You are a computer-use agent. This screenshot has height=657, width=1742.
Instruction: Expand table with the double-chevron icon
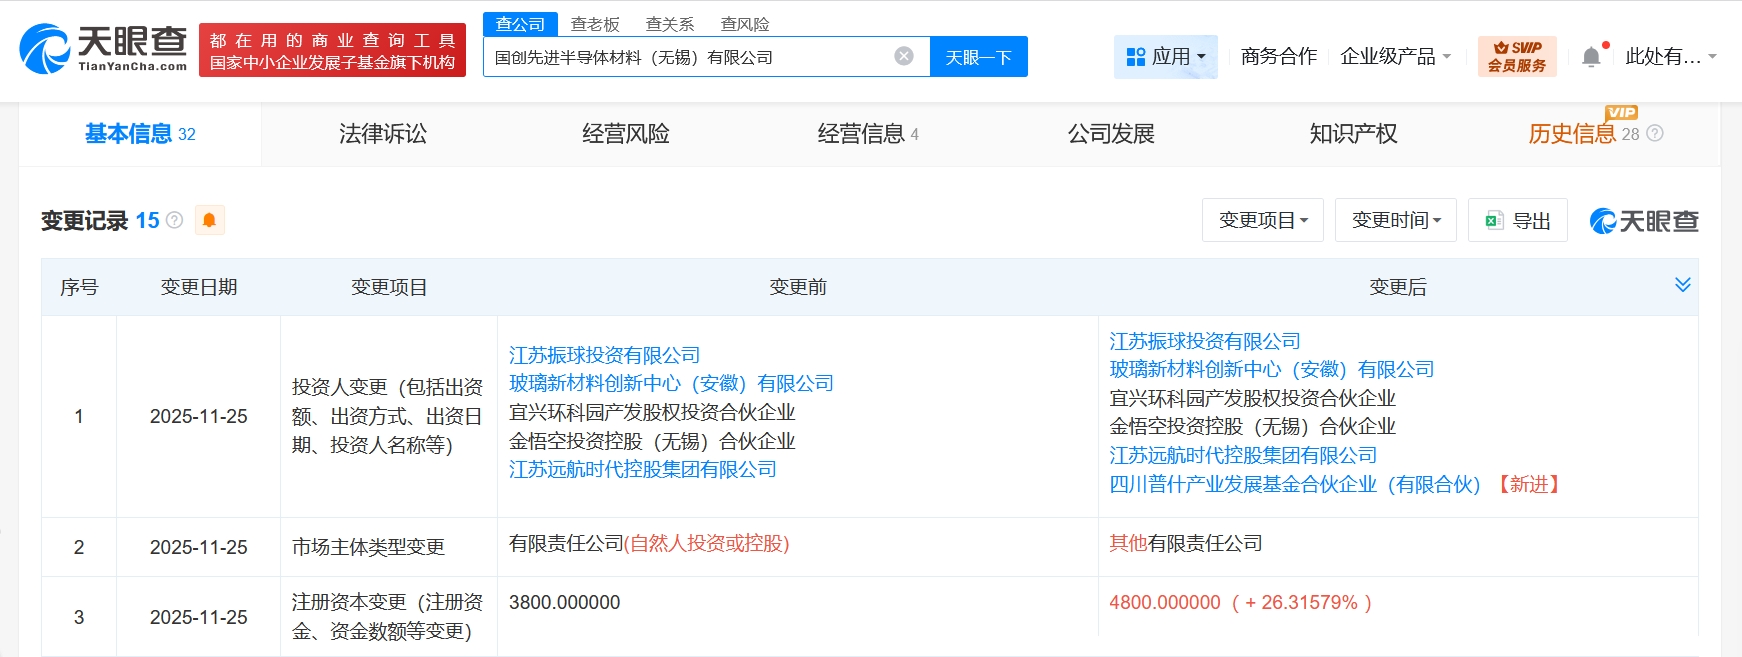[1682, 285]
